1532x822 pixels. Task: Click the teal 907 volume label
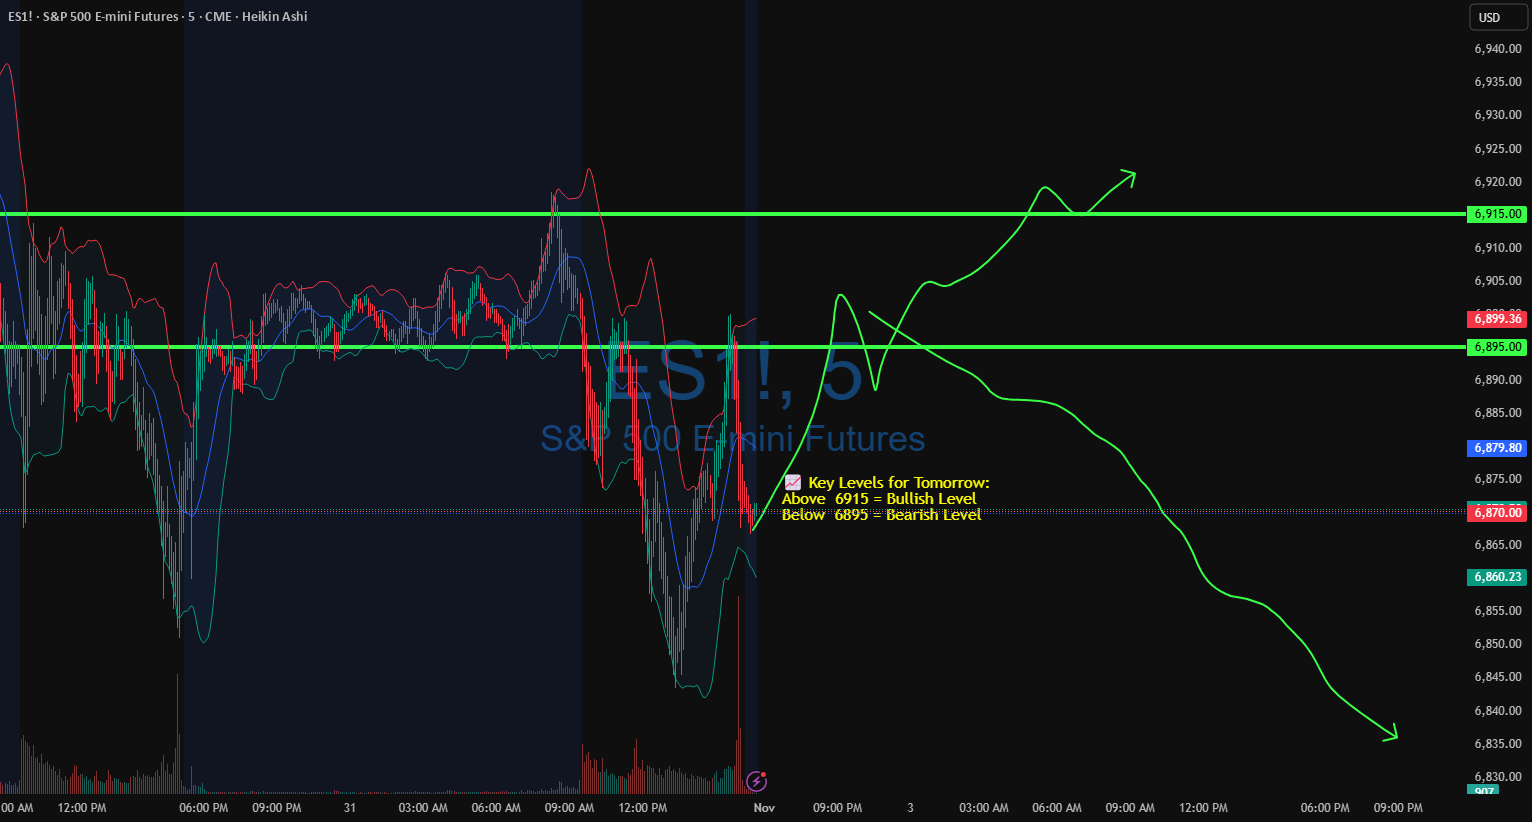coord(1484,790)
